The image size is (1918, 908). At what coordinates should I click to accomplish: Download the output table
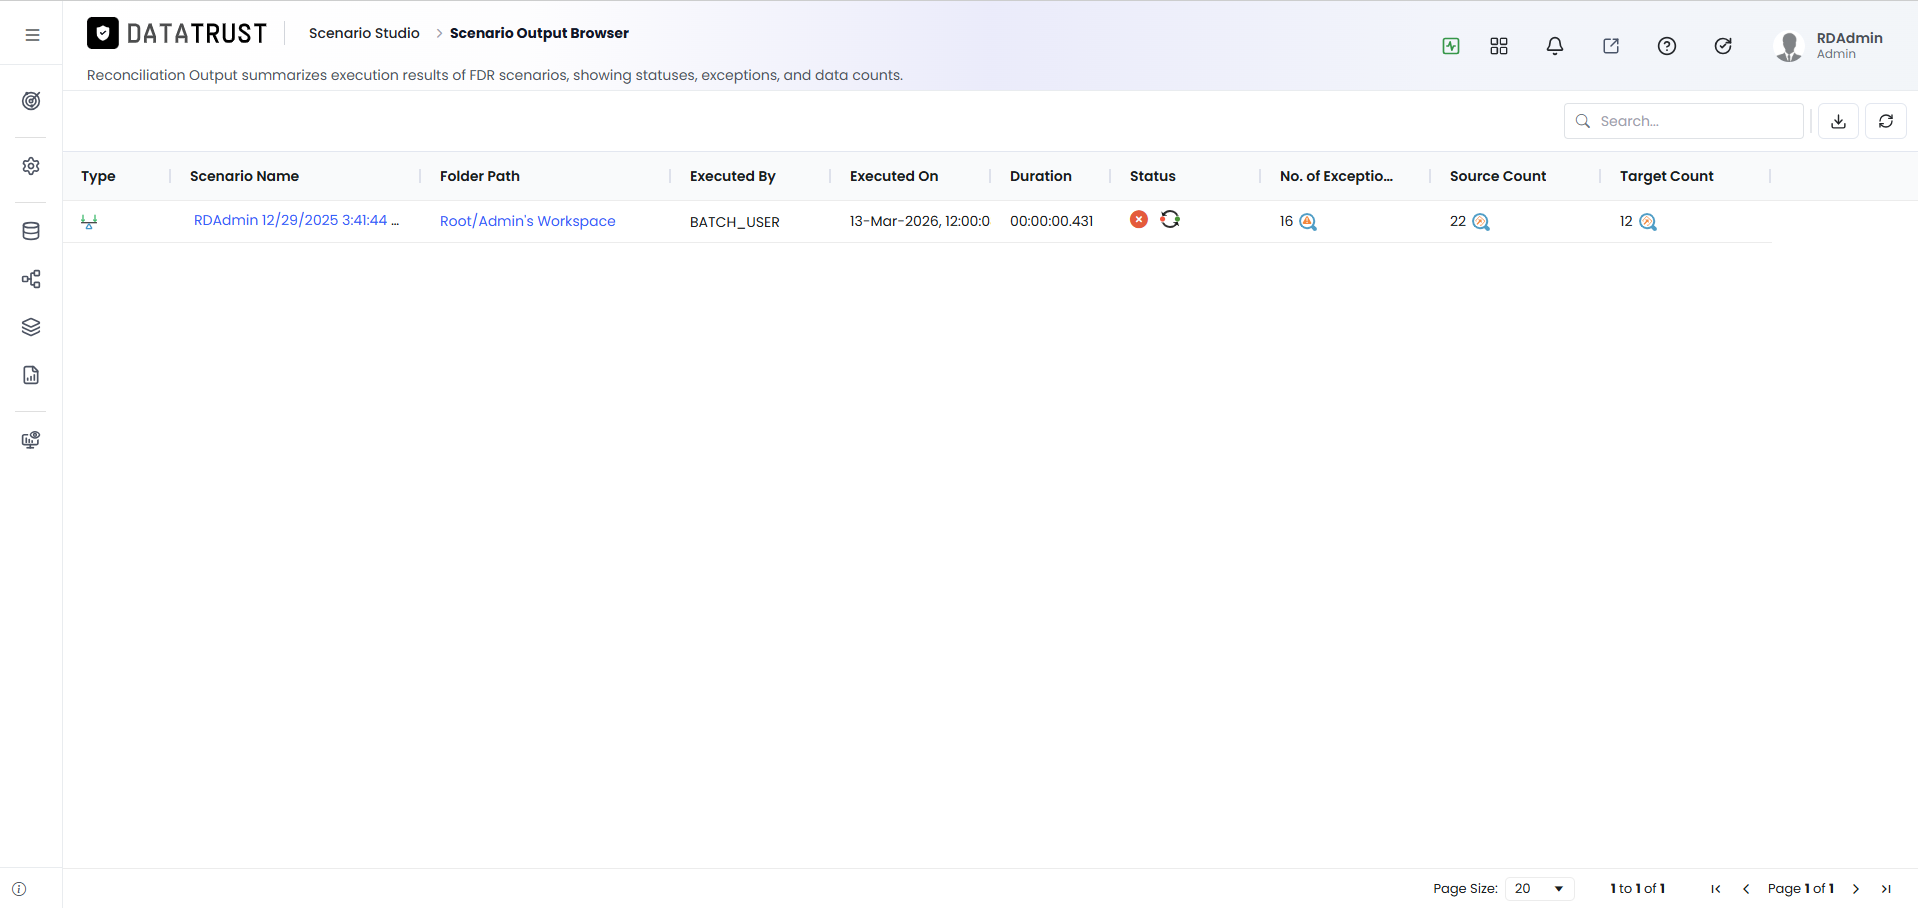1838,121
